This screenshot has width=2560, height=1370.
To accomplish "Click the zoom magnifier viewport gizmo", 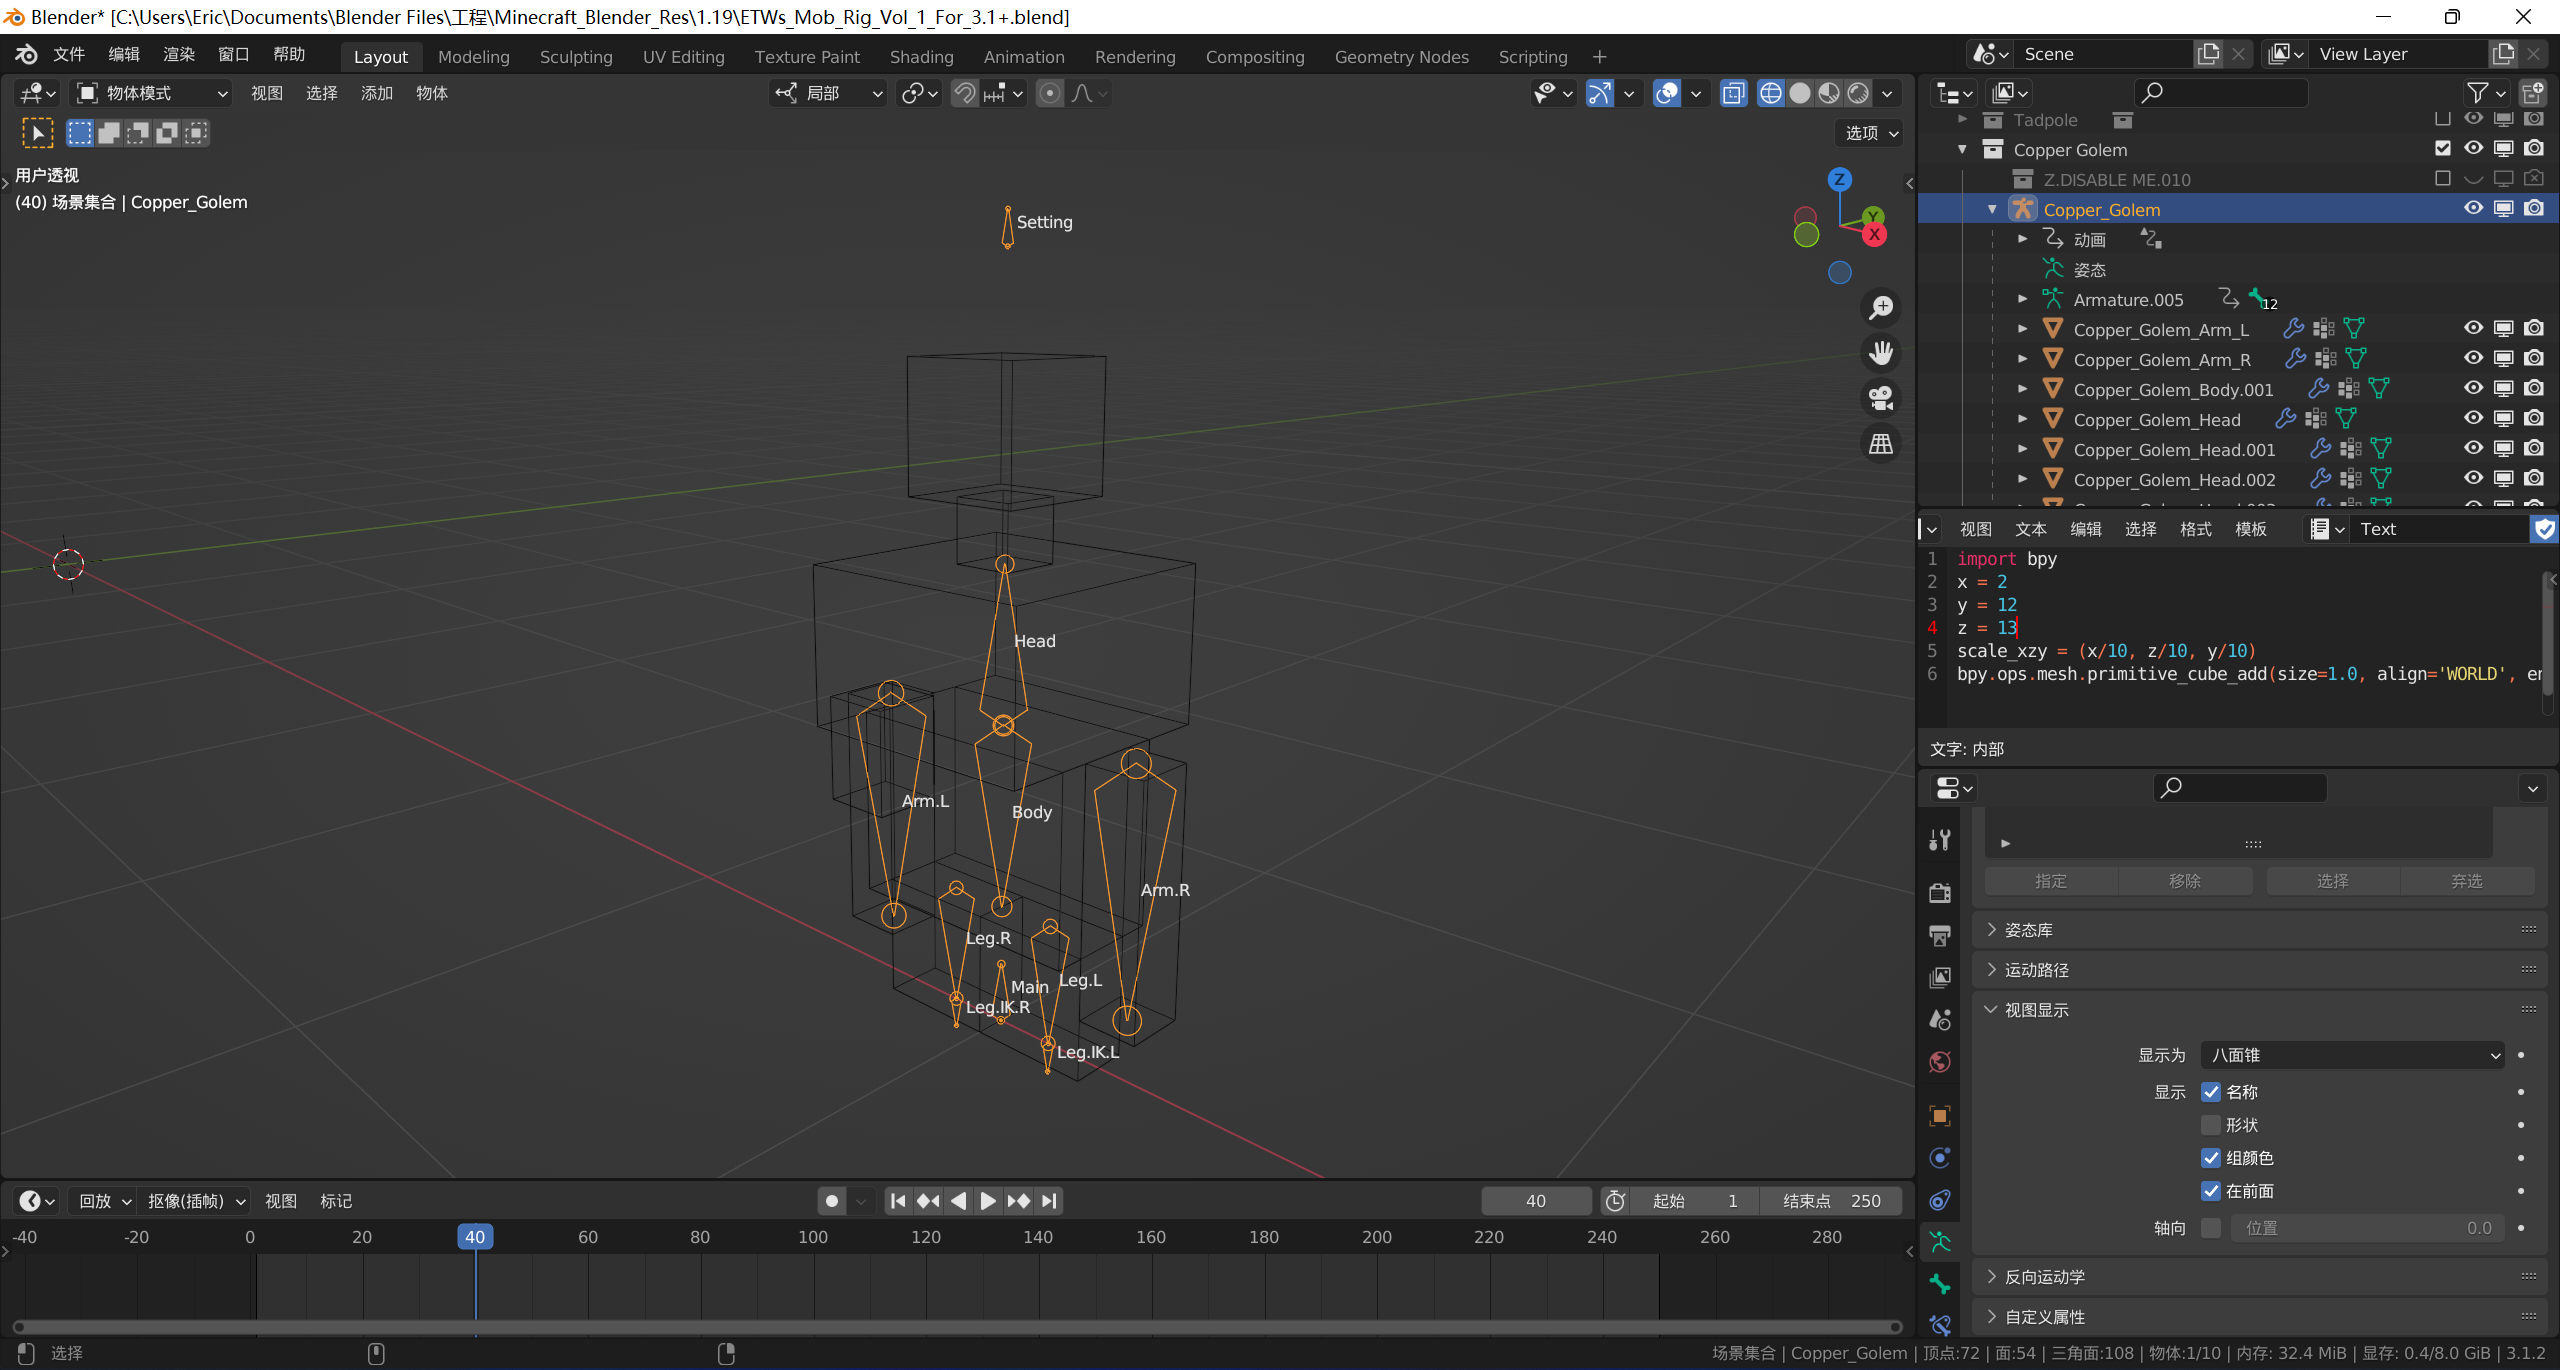I will click(1881, 308).
